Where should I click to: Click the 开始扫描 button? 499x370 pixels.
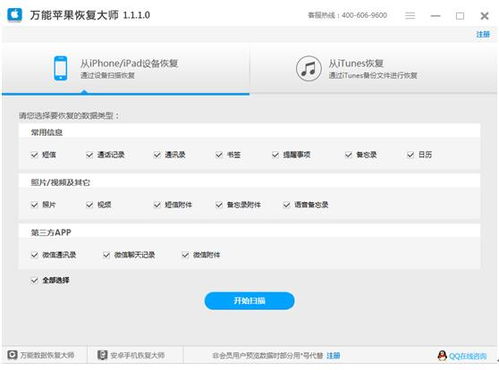(249, 301)
